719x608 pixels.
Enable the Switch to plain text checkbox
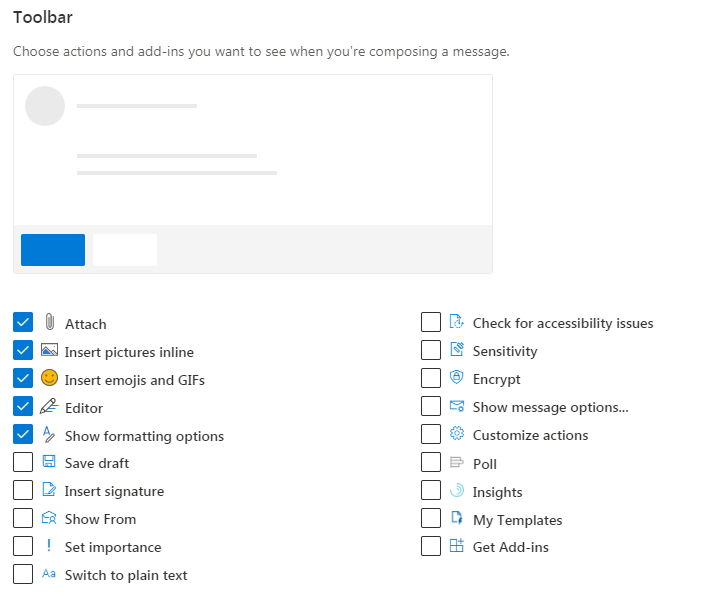click(x=23, y=574)
